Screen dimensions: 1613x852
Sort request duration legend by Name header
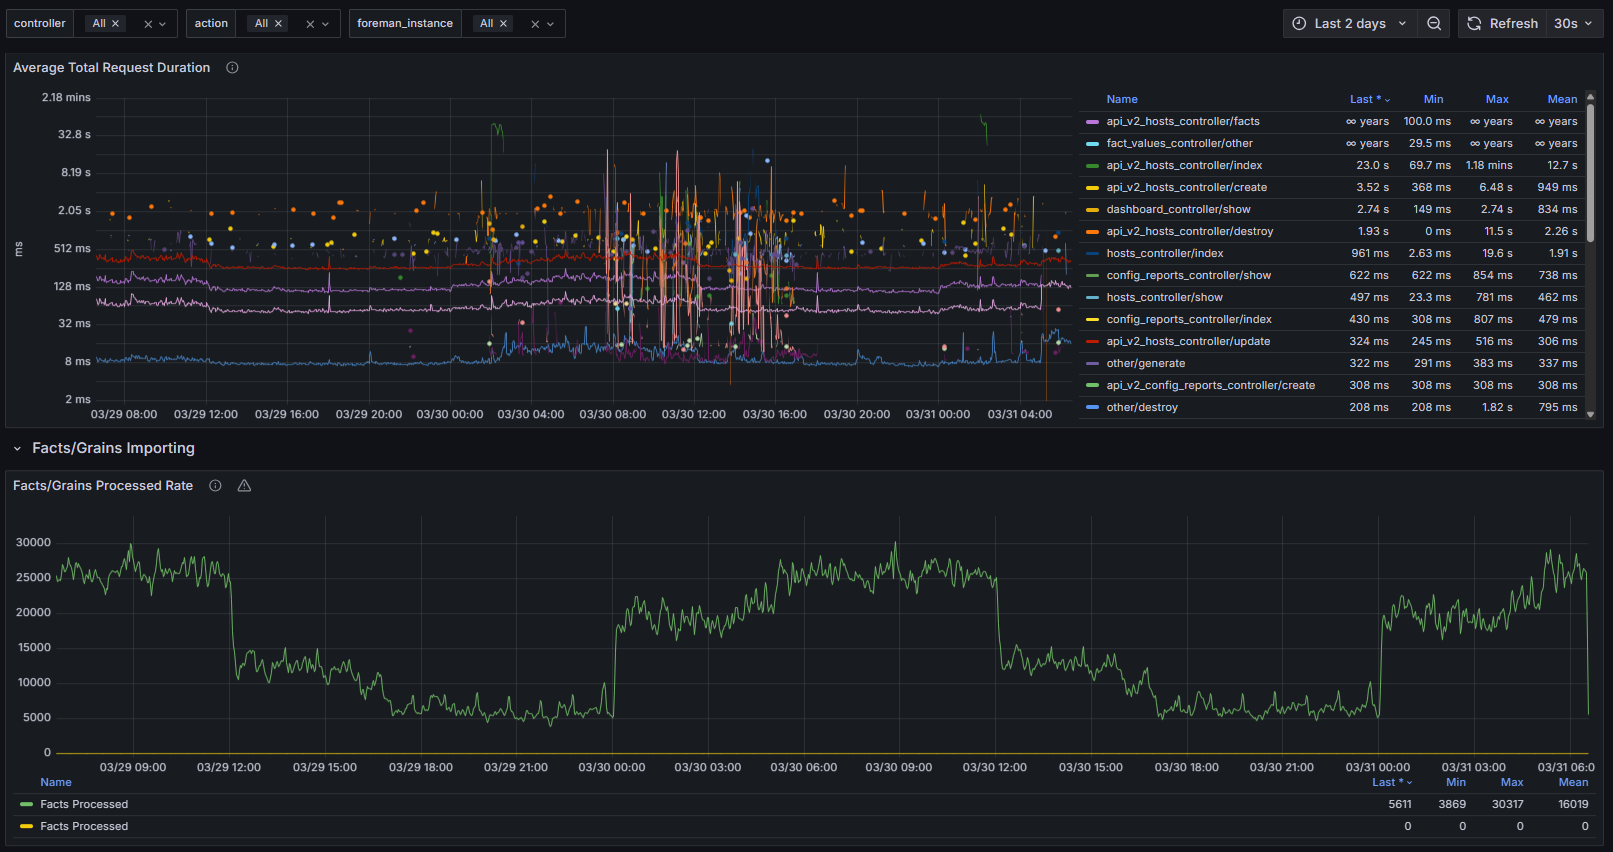[1122, 100]
